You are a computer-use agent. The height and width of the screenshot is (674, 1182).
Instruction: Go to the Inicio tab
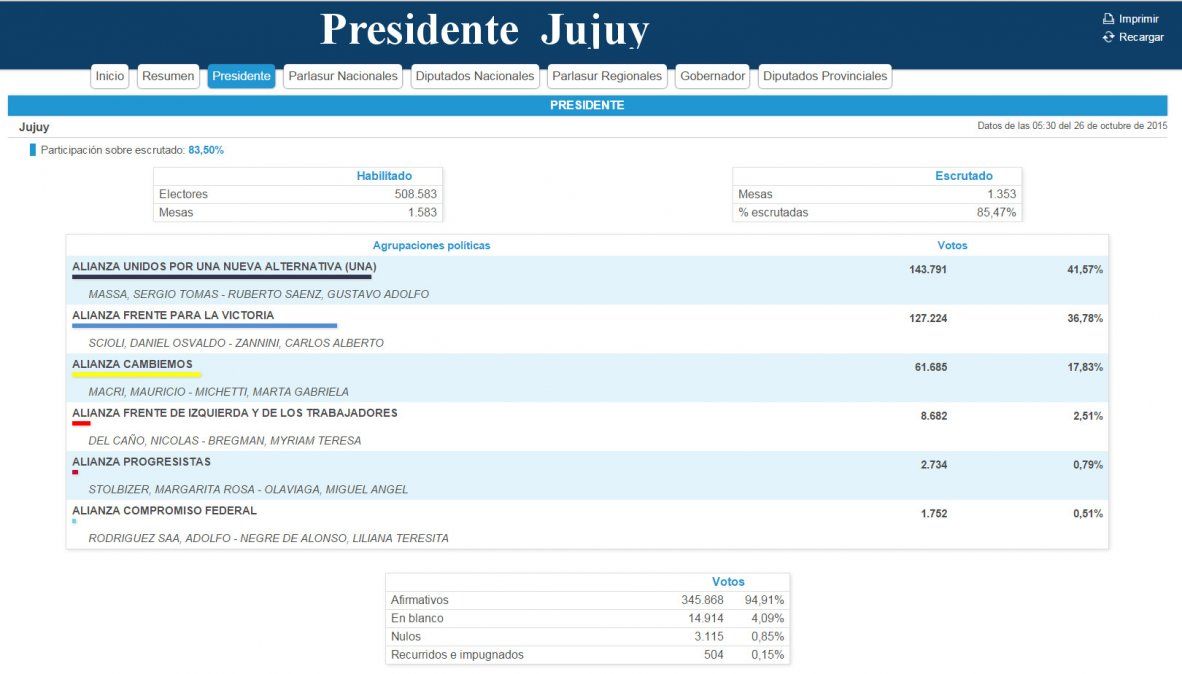point(110,76)
